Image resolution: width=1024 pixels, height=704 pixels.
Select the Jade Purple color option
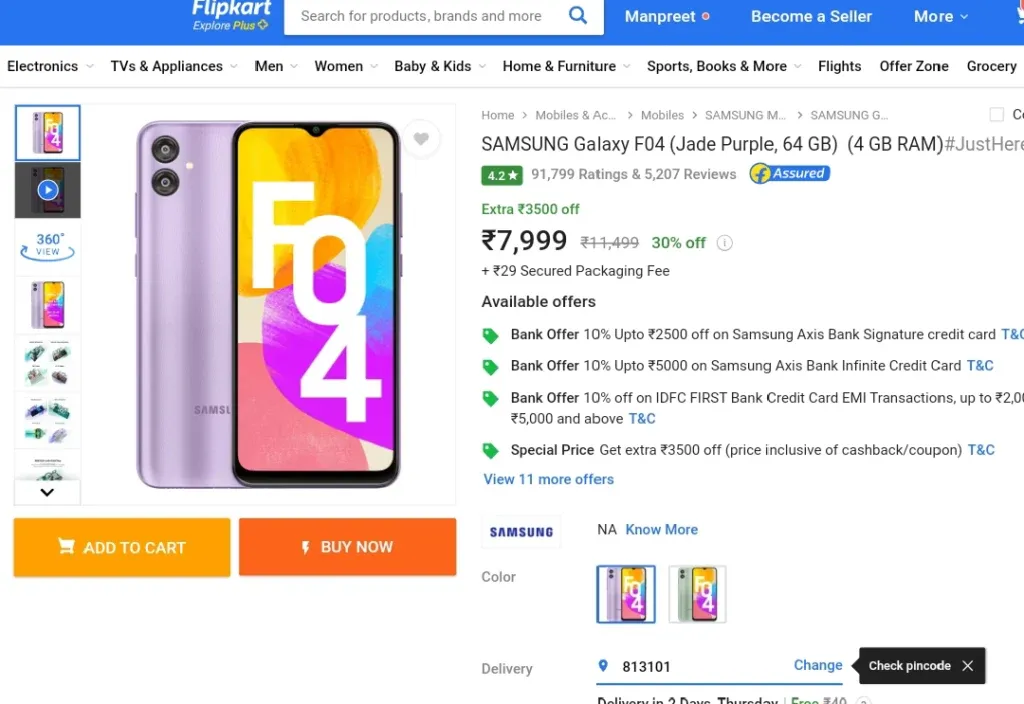click(x=626, y=594)
